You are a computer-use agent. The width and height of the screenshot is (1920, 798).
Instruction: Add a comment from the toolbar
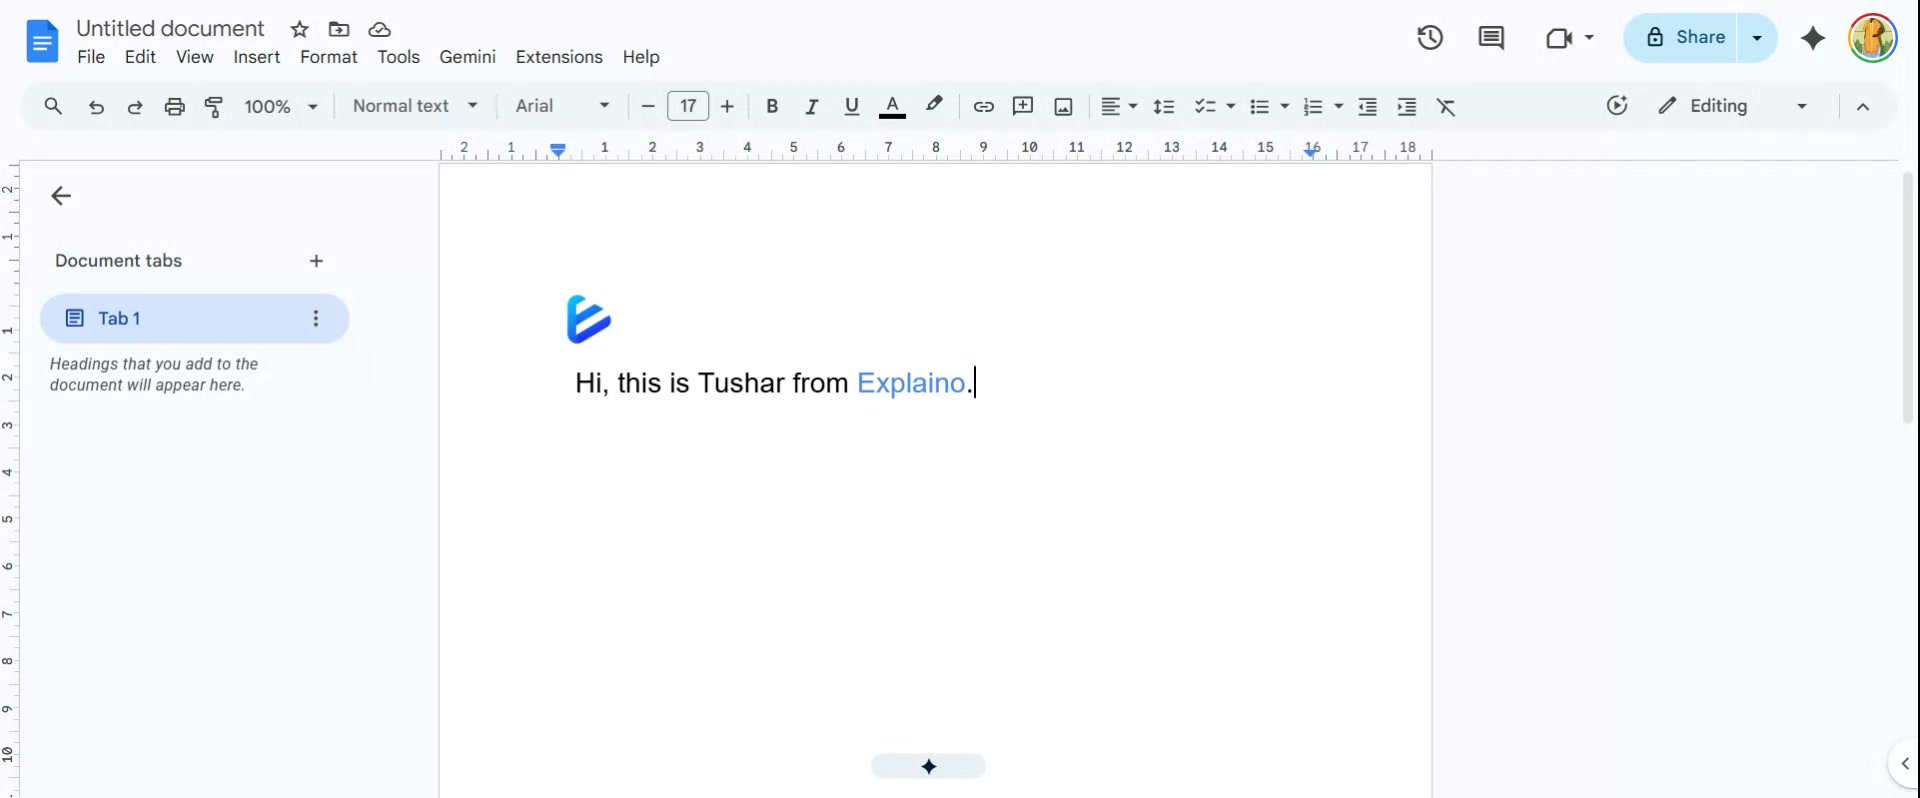click(1023, 106)
